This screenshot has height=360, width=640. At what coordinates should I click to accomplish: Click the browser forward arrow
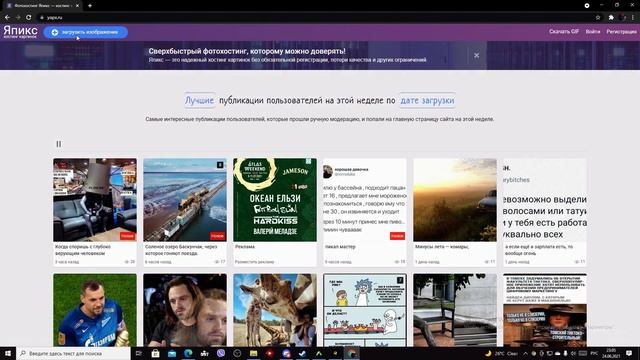click(18, 18)
